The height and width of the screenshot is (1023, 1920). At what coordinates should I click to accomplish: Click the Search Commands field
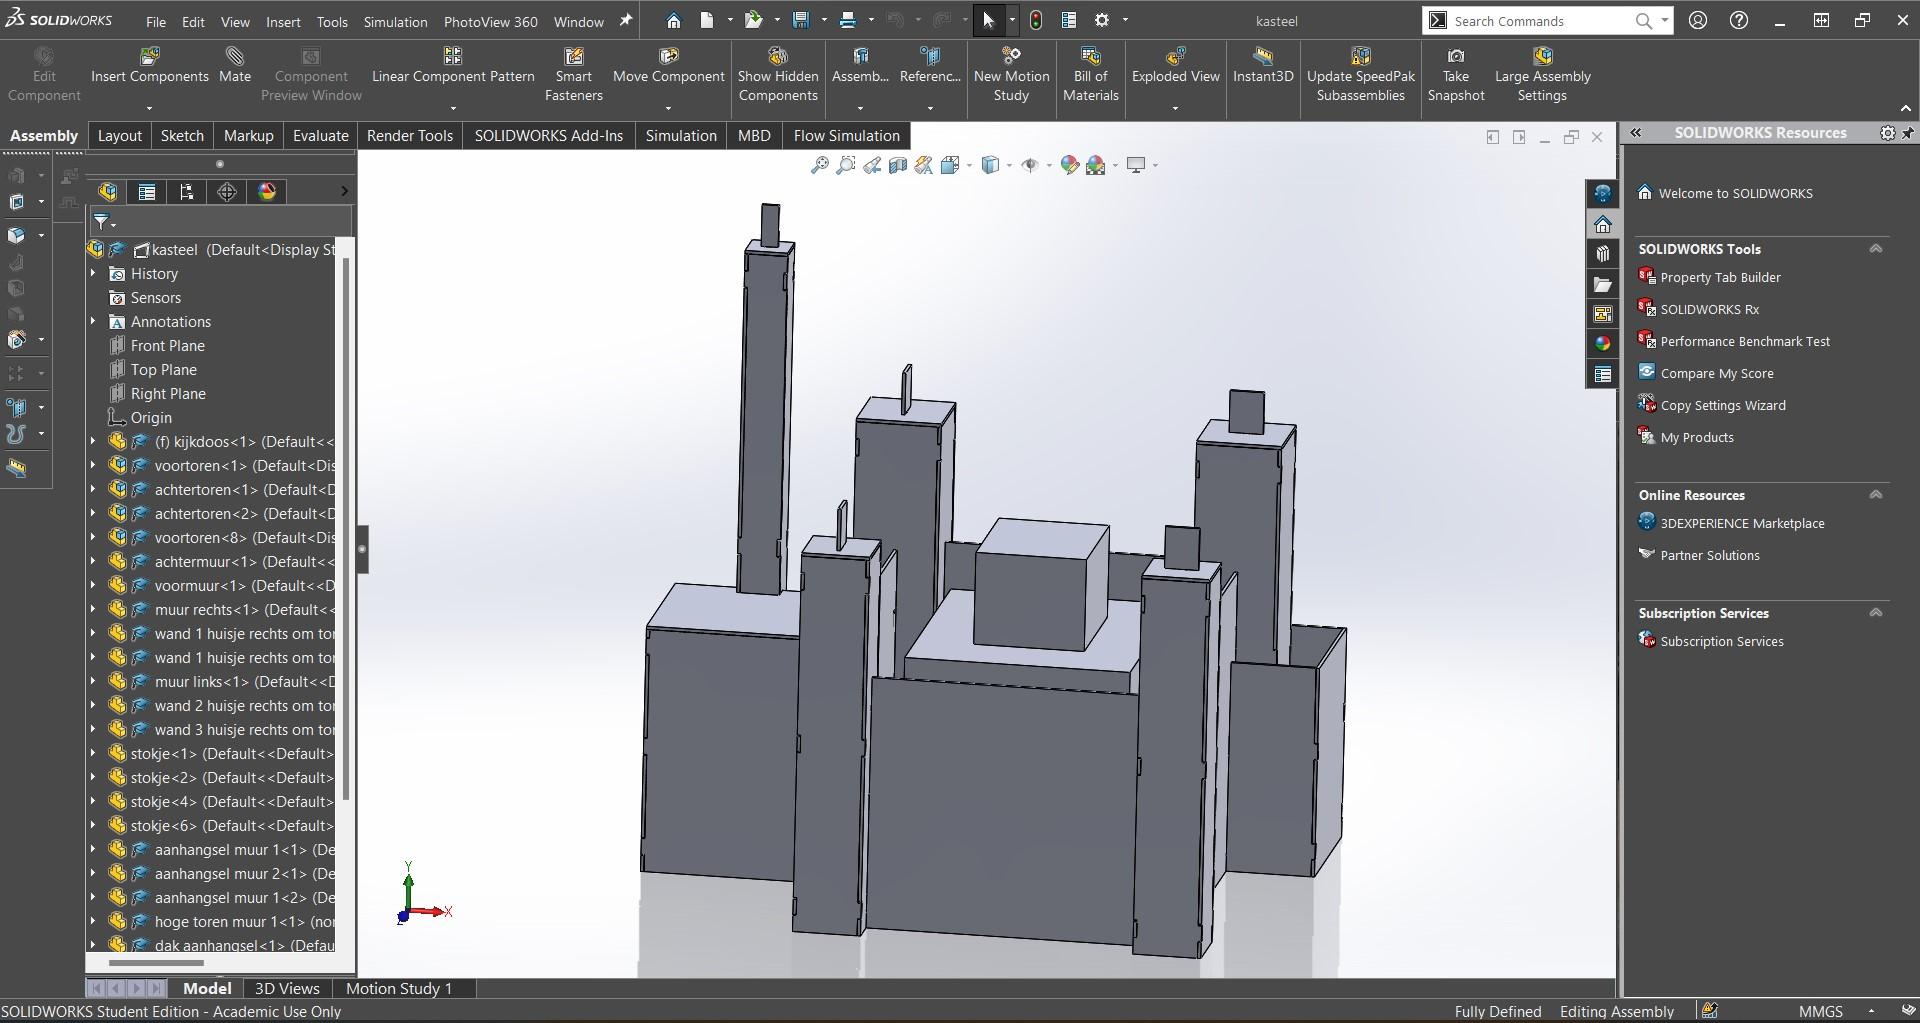1540,21
